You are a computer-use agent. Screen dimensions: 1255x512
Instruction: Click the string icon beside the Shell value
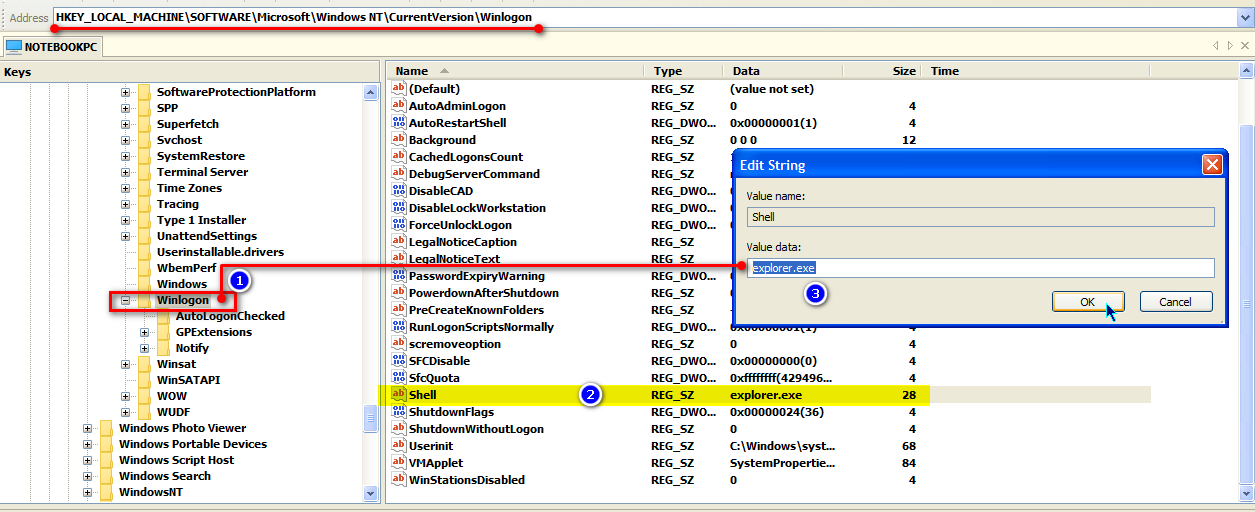click(398, 395)
